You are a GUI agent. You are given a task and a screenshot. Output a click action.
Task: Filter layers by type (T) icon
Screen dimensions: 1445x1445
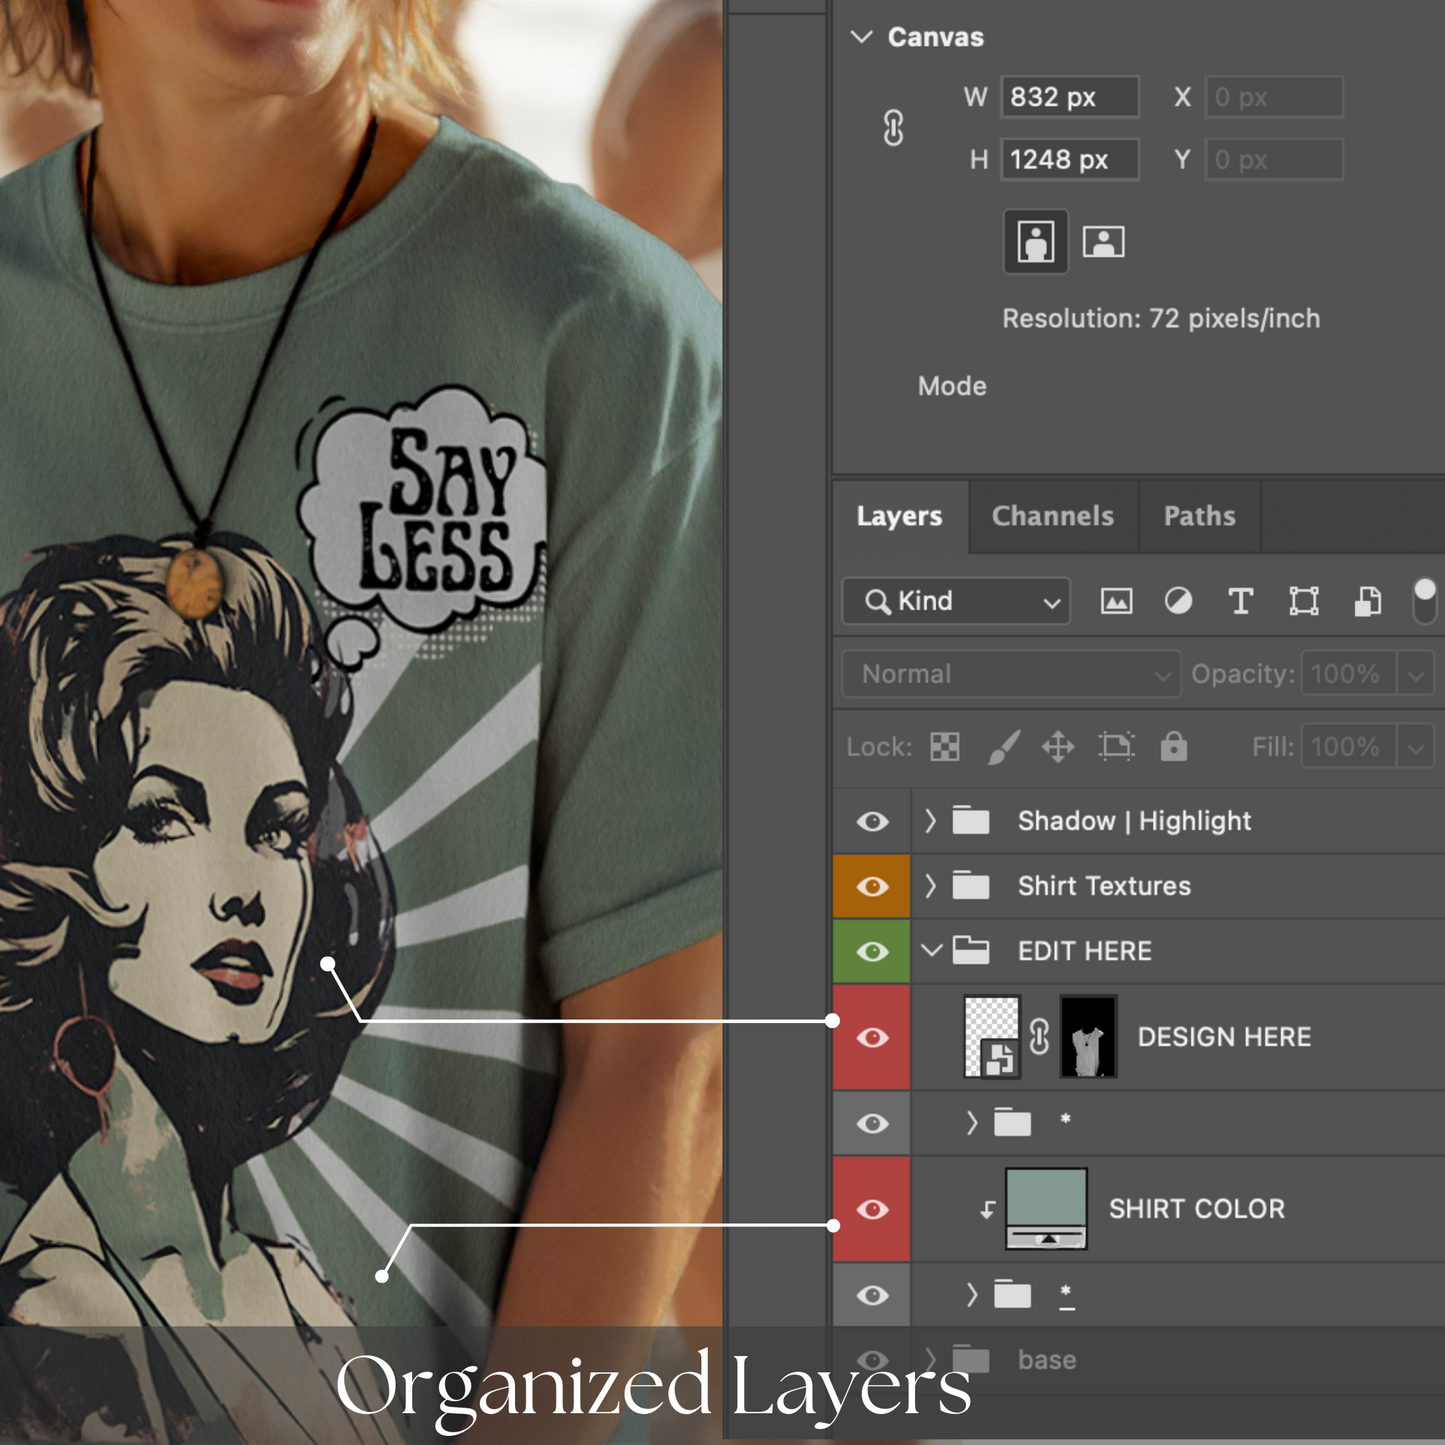point(1240,601)
